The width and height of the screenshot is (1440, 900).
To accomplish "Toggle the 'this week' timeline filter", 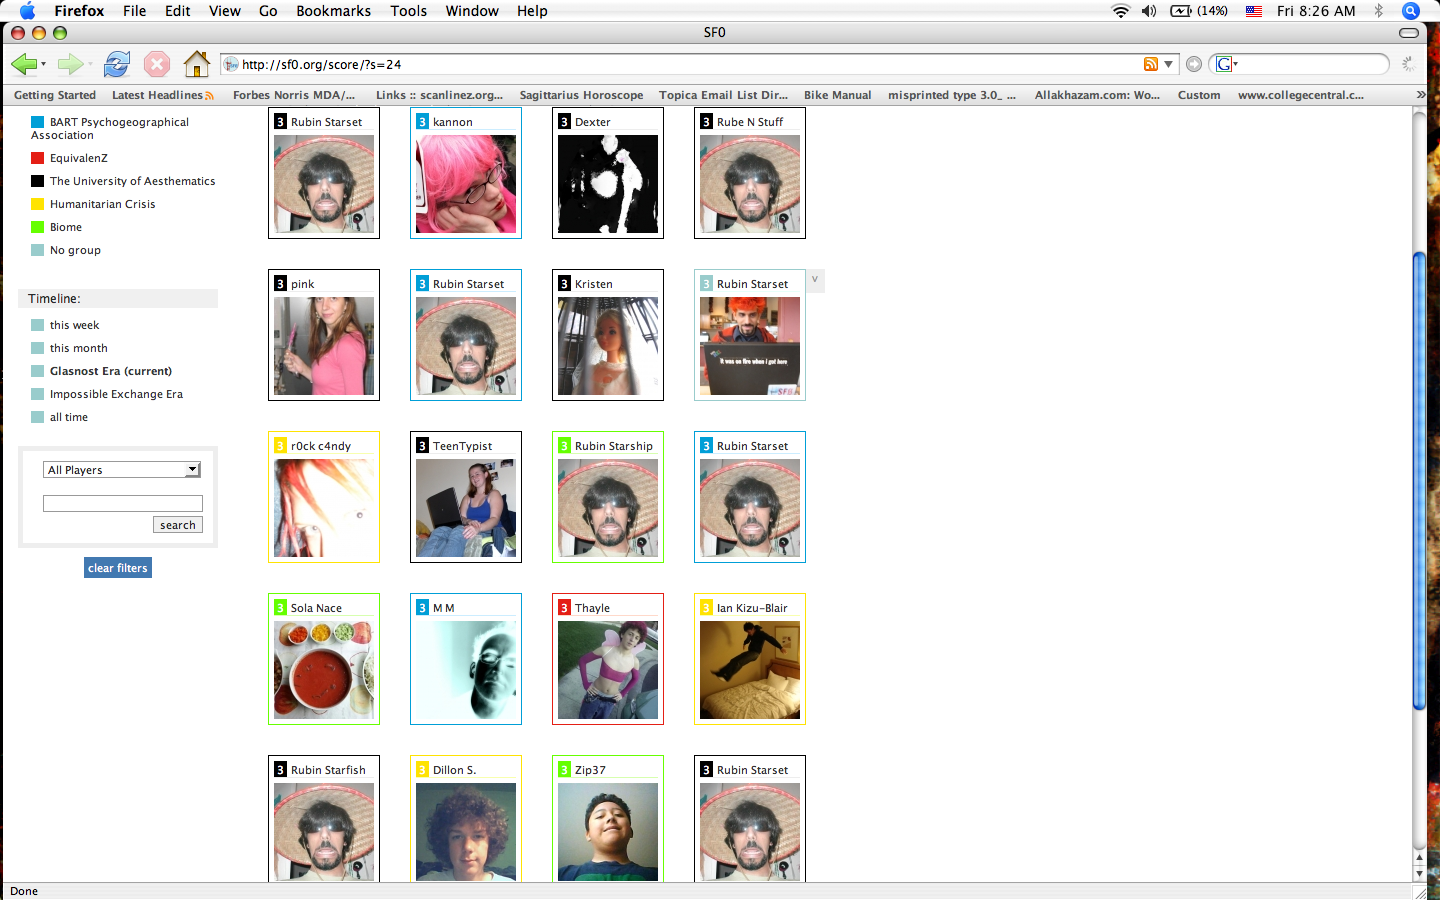I will [x=38, y=325].
